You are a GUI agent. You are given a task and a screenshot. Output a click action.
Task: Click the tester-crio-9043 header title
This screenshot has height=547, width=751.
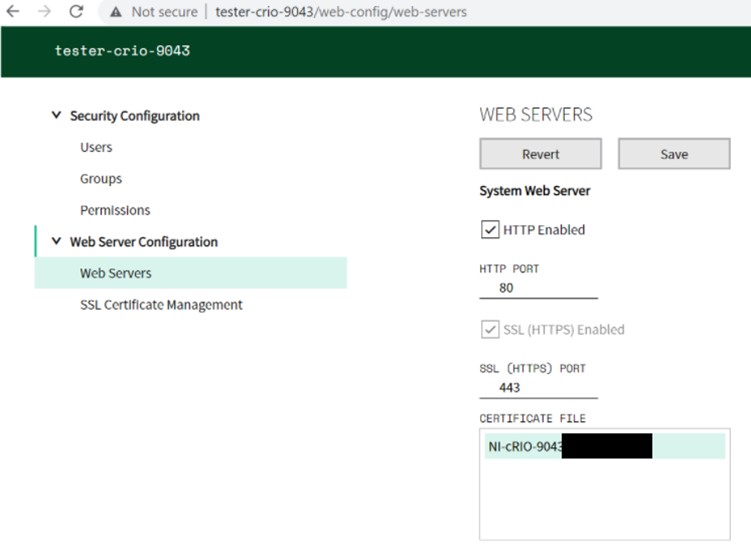pyautogui.click(x=122, y=50)
